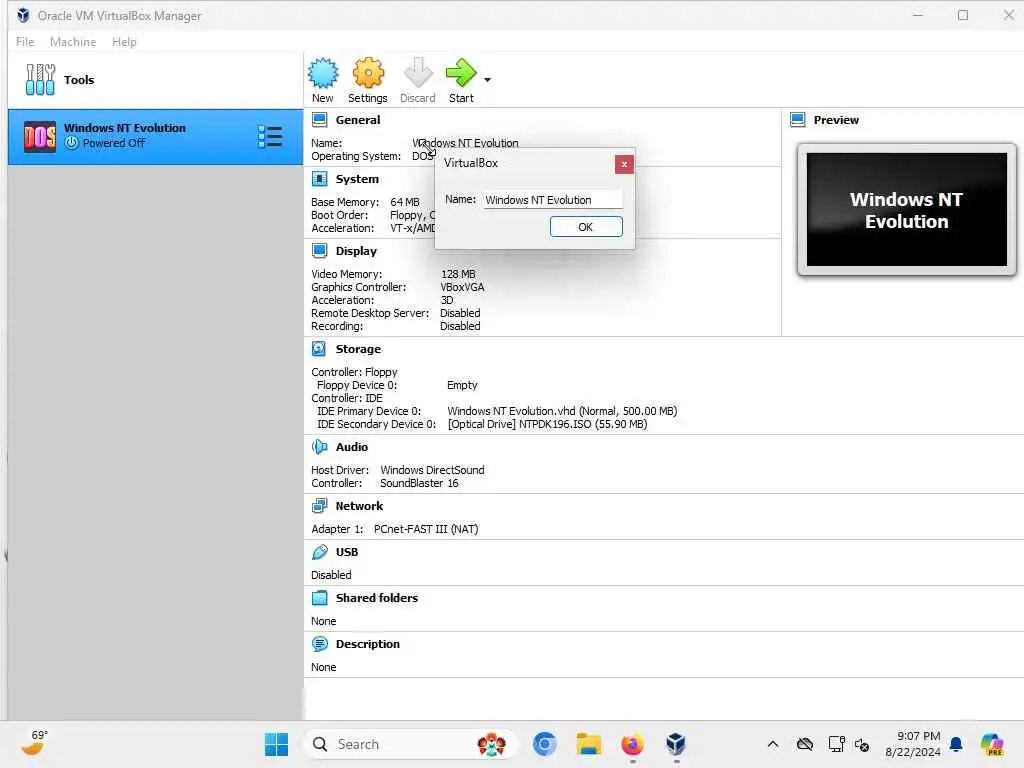Click the Shared folders section icon
Image resolution: width=1024 pixels, height=768 pixels.
pos(319,598)
